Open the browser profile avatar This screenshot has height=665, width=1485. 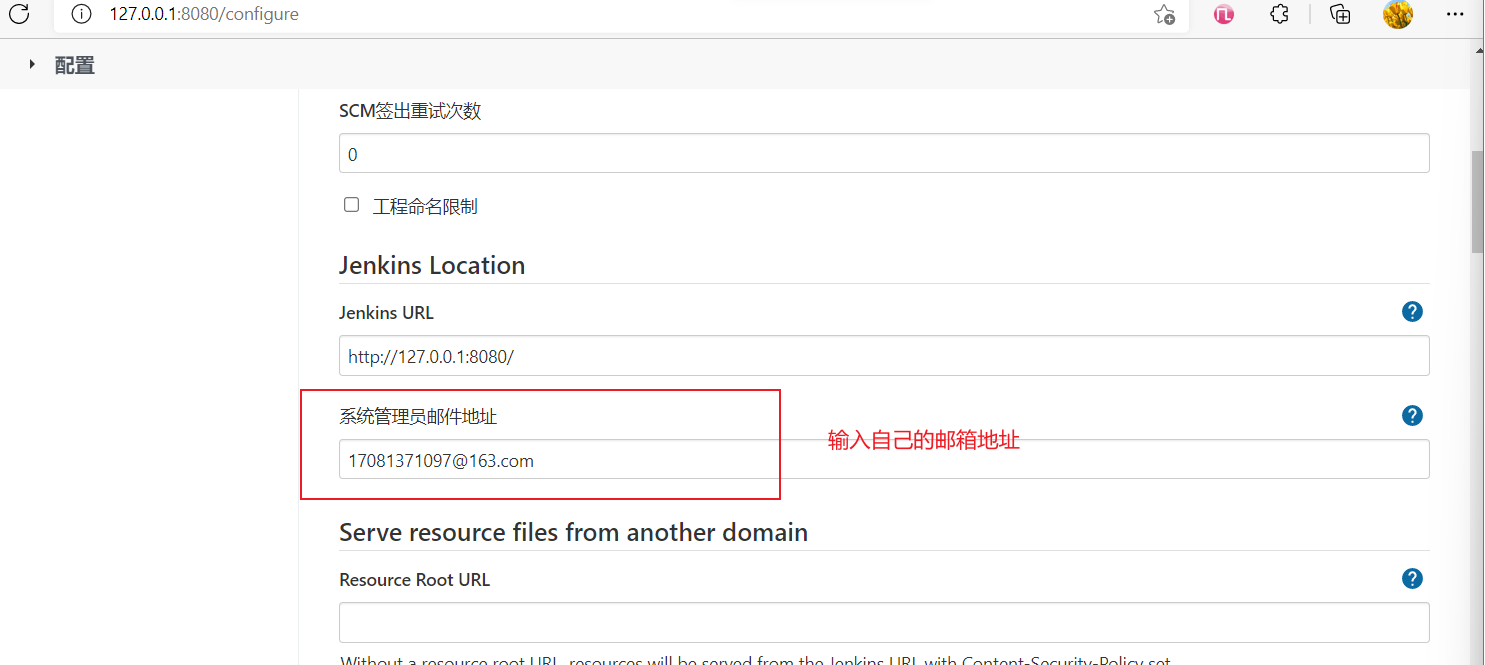[1398, 14]
